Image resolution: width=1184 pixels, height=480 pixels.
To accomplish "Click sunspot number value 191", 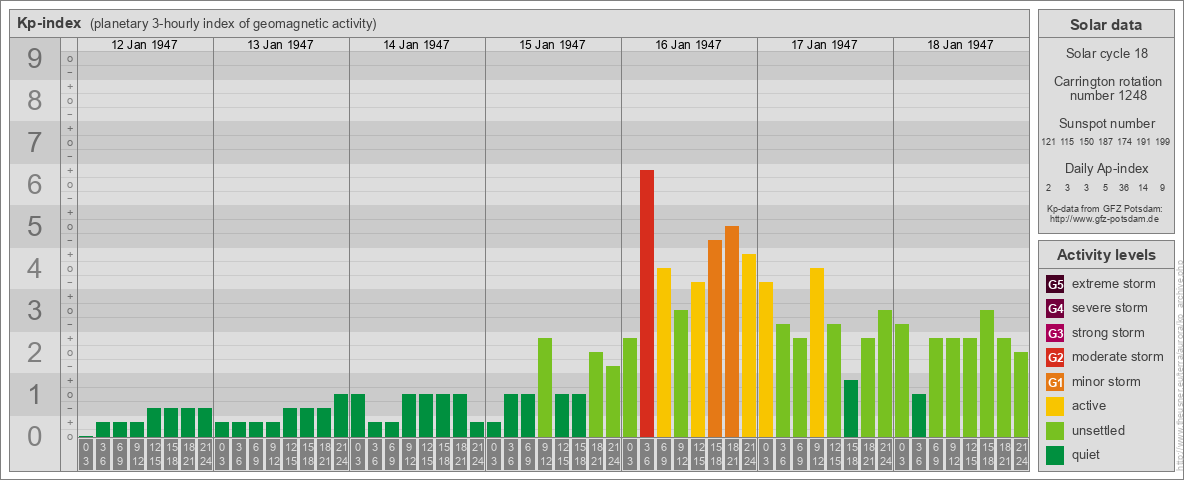I will click(1144, 142).
